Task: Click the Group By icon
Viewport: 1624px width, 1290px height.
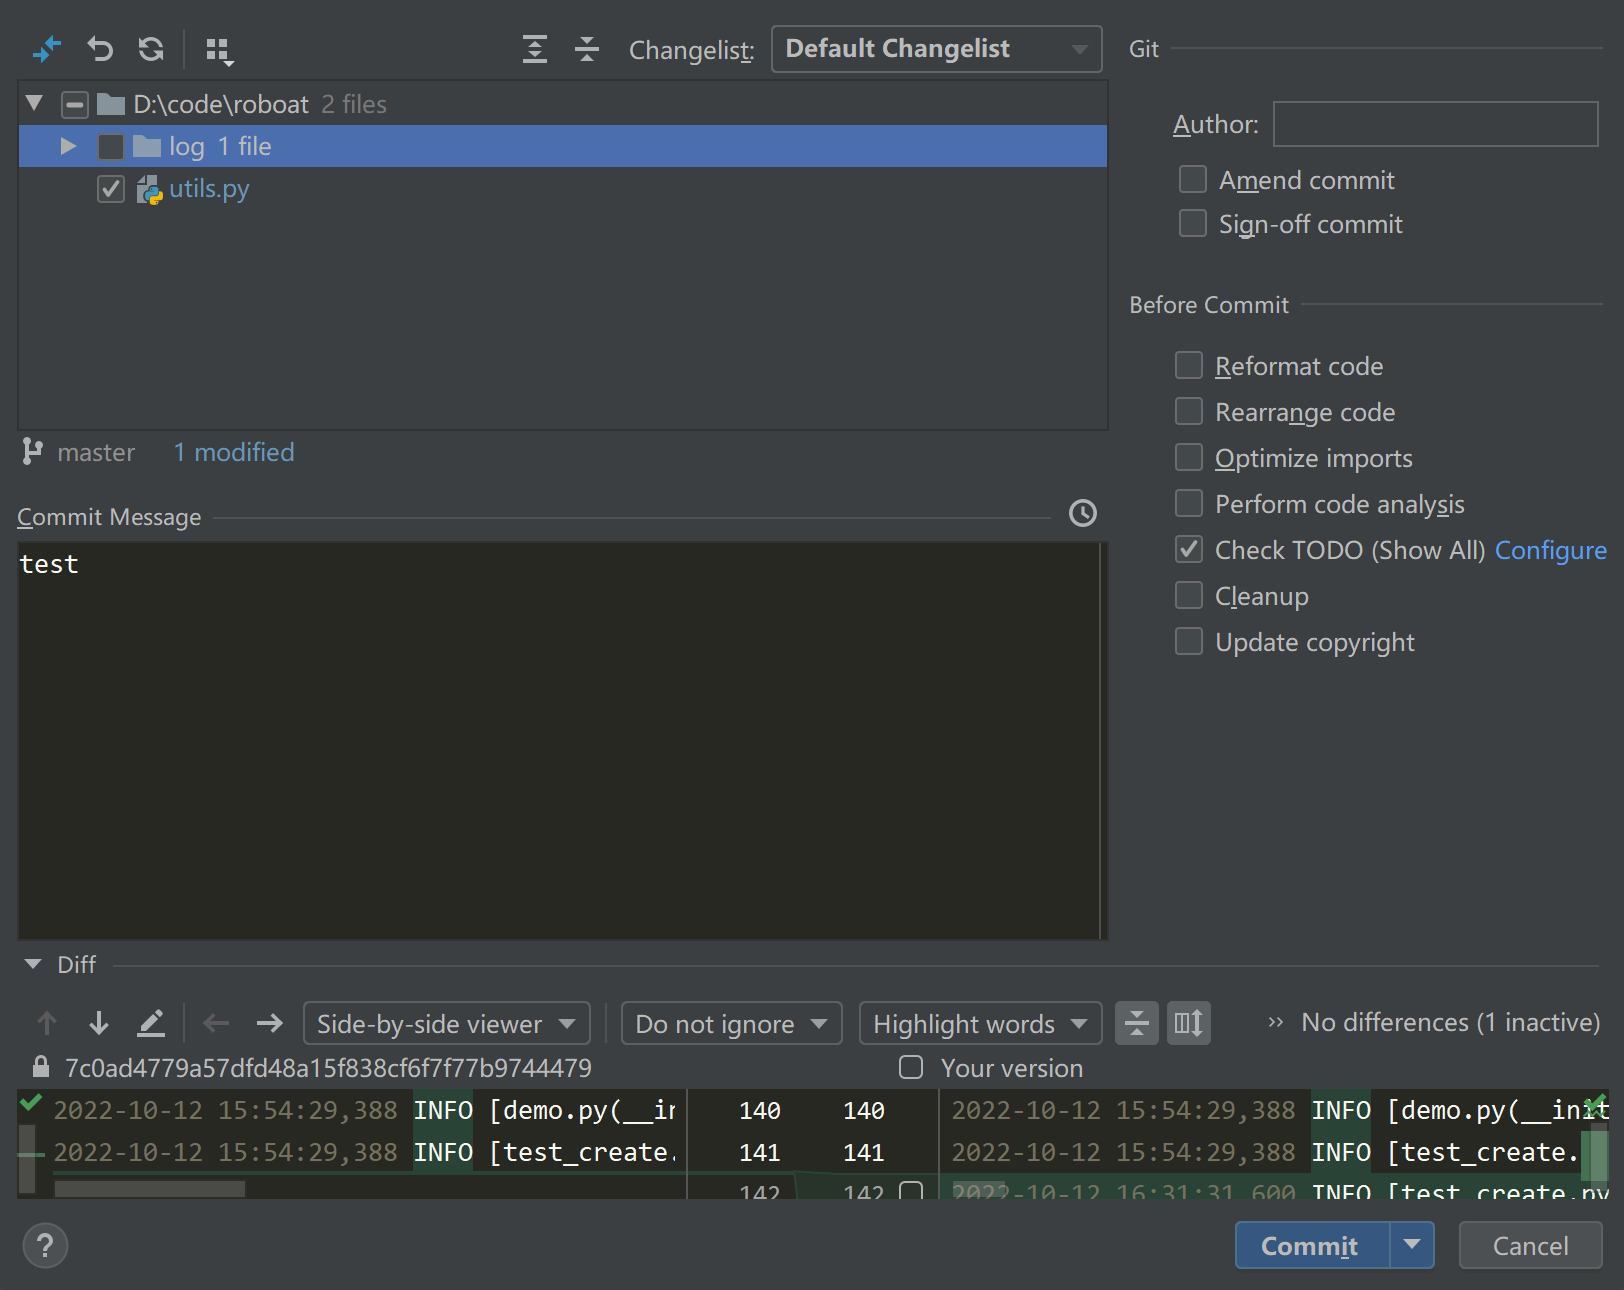Action: 218,50
